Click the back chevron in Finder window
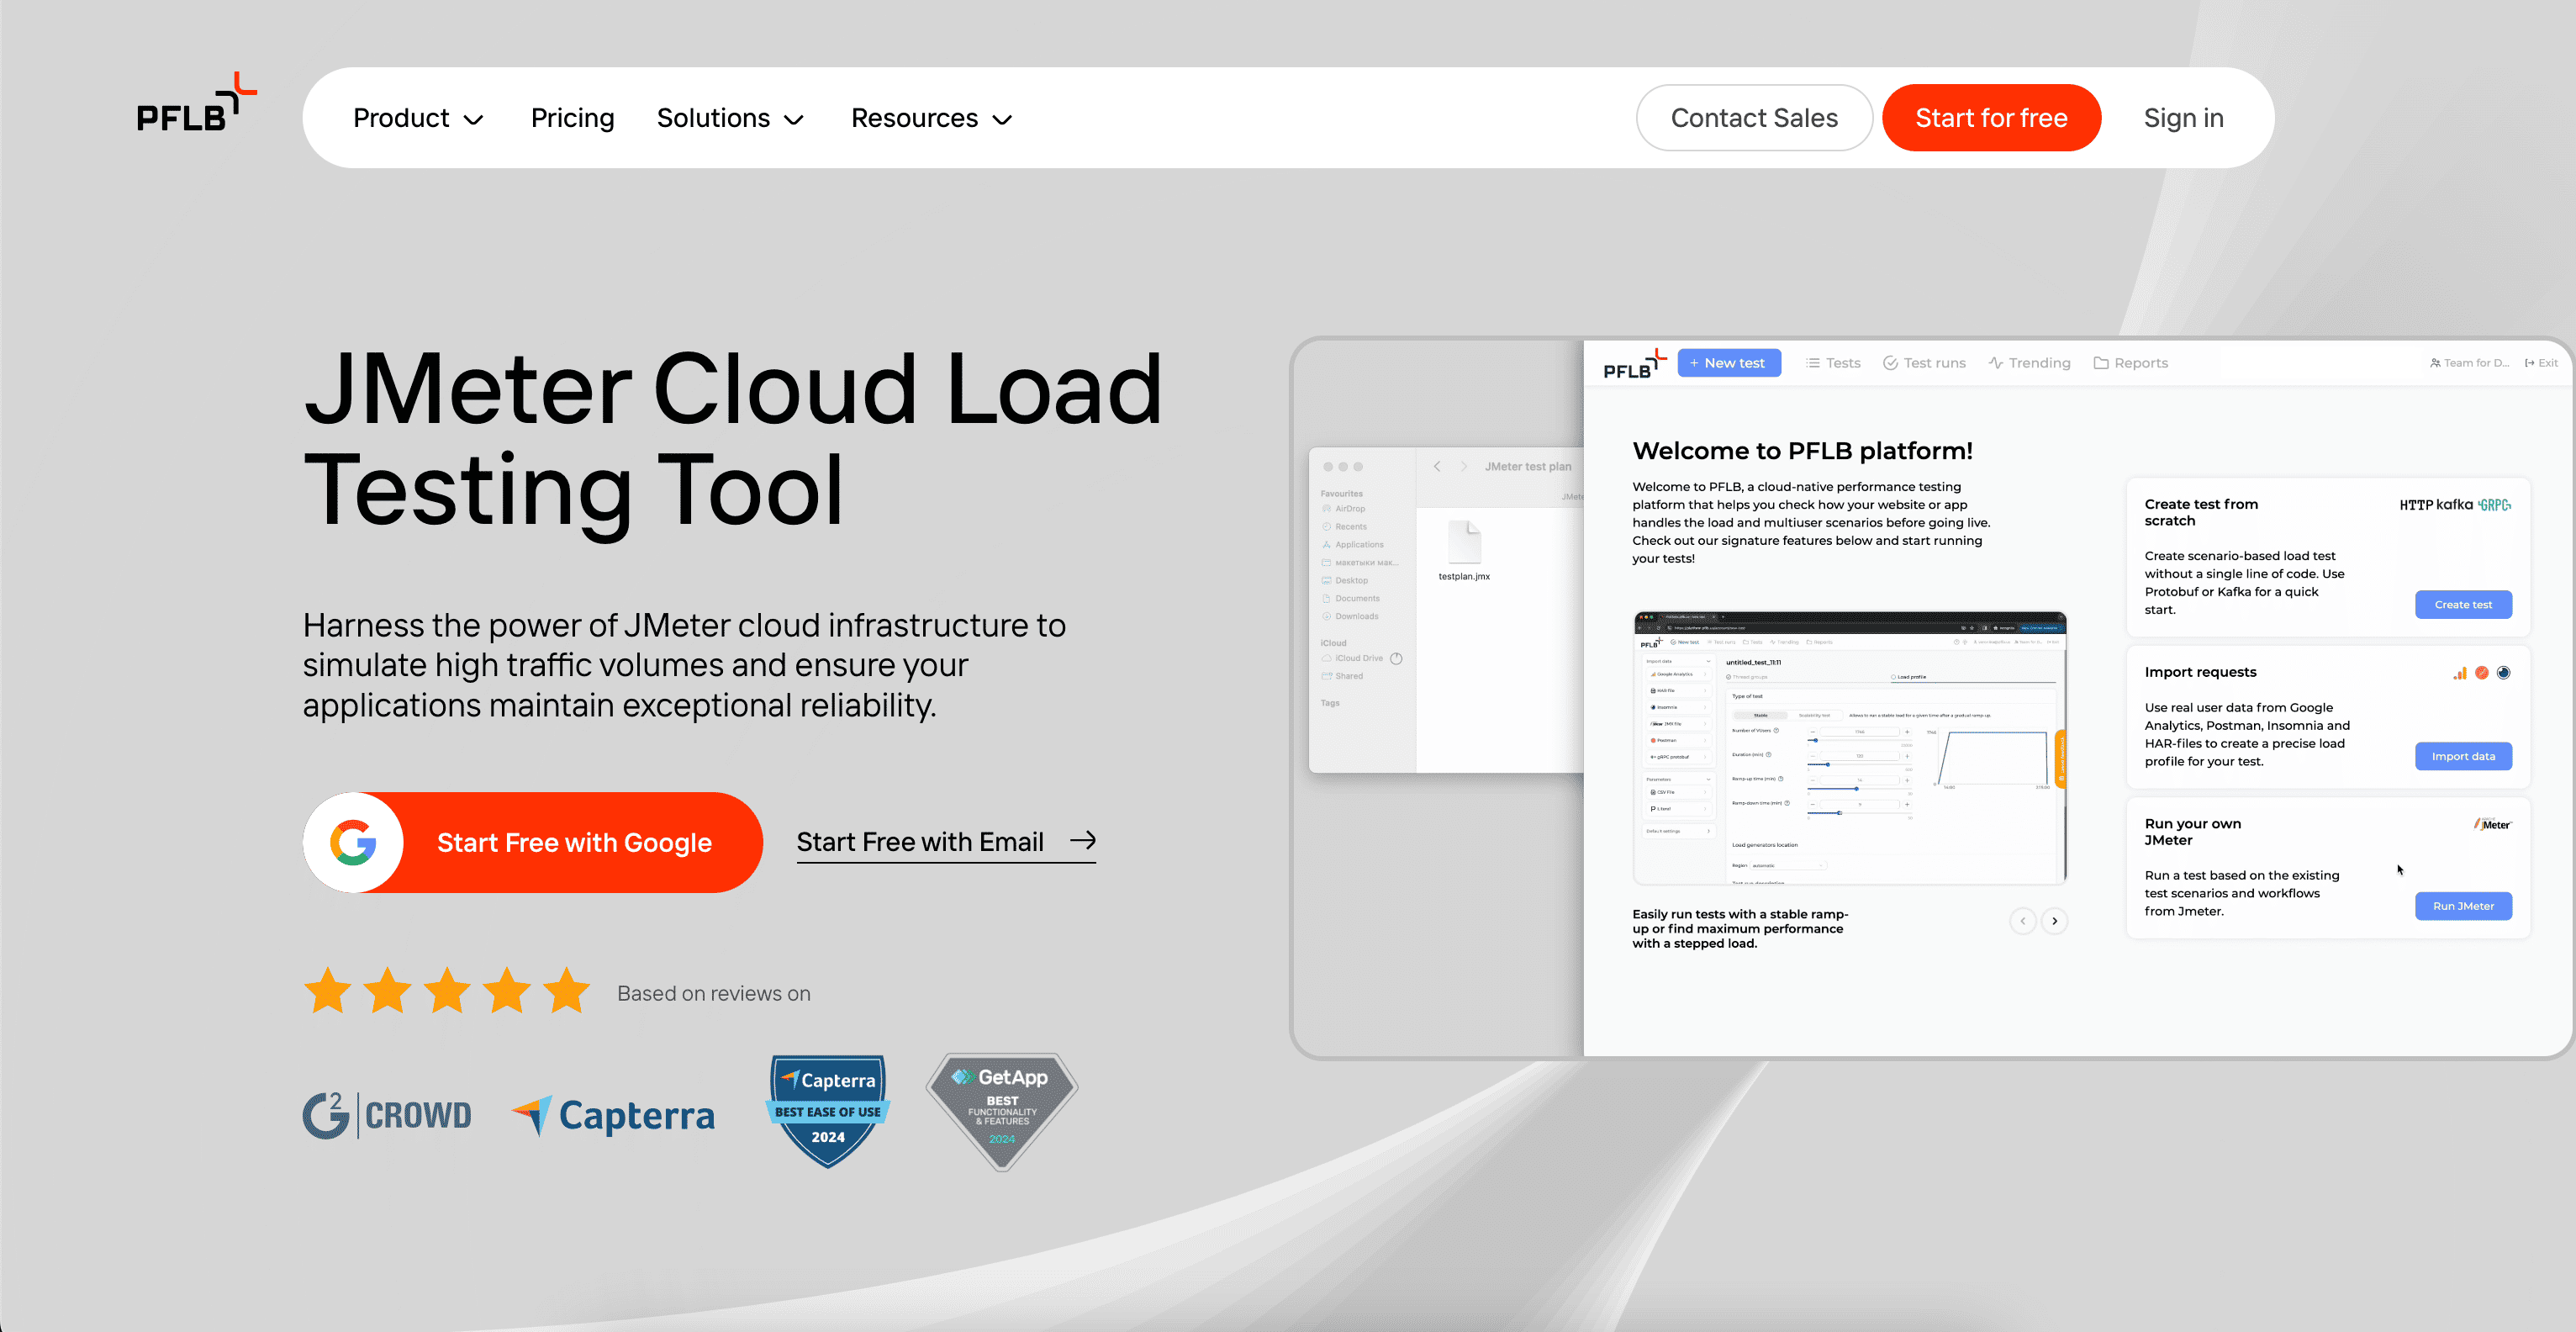 pyautogui.click(x=1437, y=466)
